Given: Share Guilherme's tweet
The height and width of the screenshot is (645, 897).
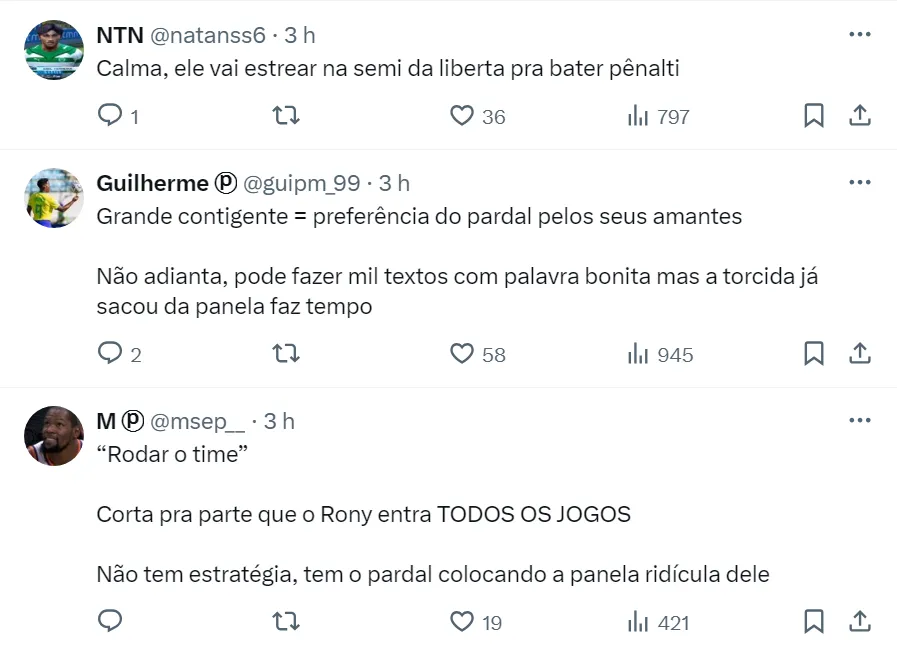Looking at the screenshot, I should pyautogui.click(x=860, y=354).
